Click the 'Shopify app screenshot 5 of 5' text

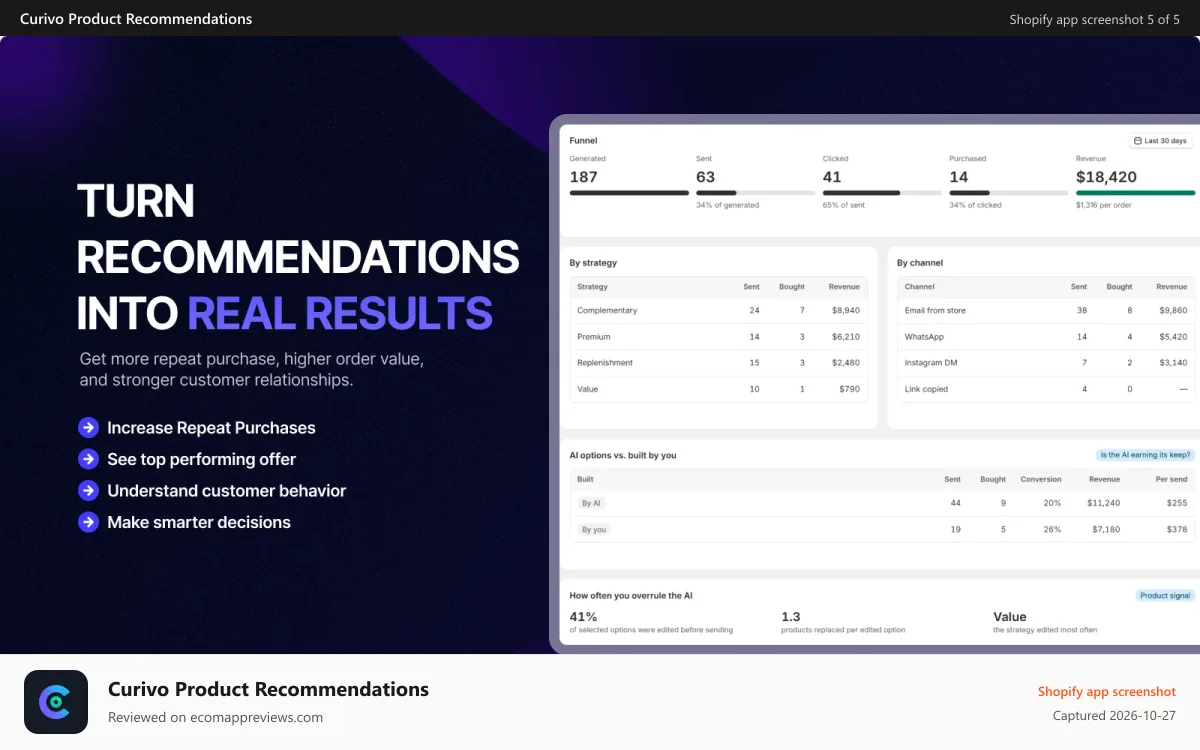(x=1095, y=19)
